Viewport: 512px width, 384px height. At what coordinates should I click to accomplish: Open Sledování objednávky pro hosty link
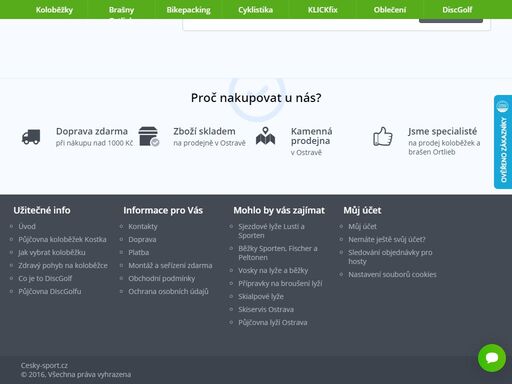tap(390, 257)
